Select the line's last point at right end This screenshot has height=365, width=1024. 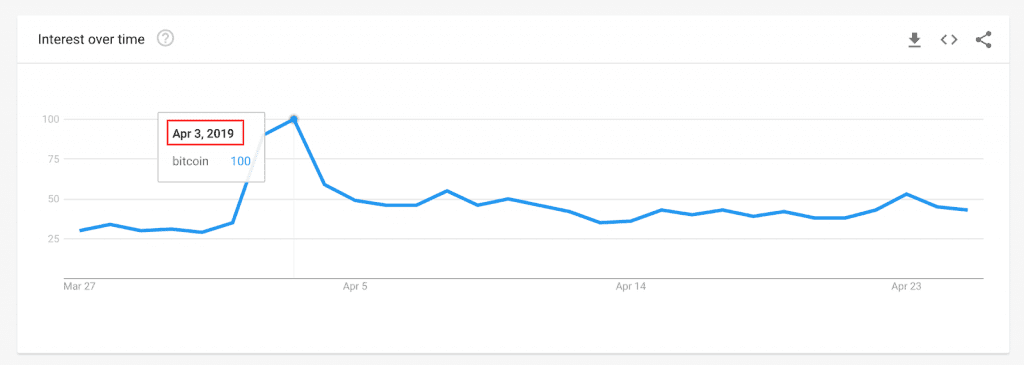(x=967, y=210)
